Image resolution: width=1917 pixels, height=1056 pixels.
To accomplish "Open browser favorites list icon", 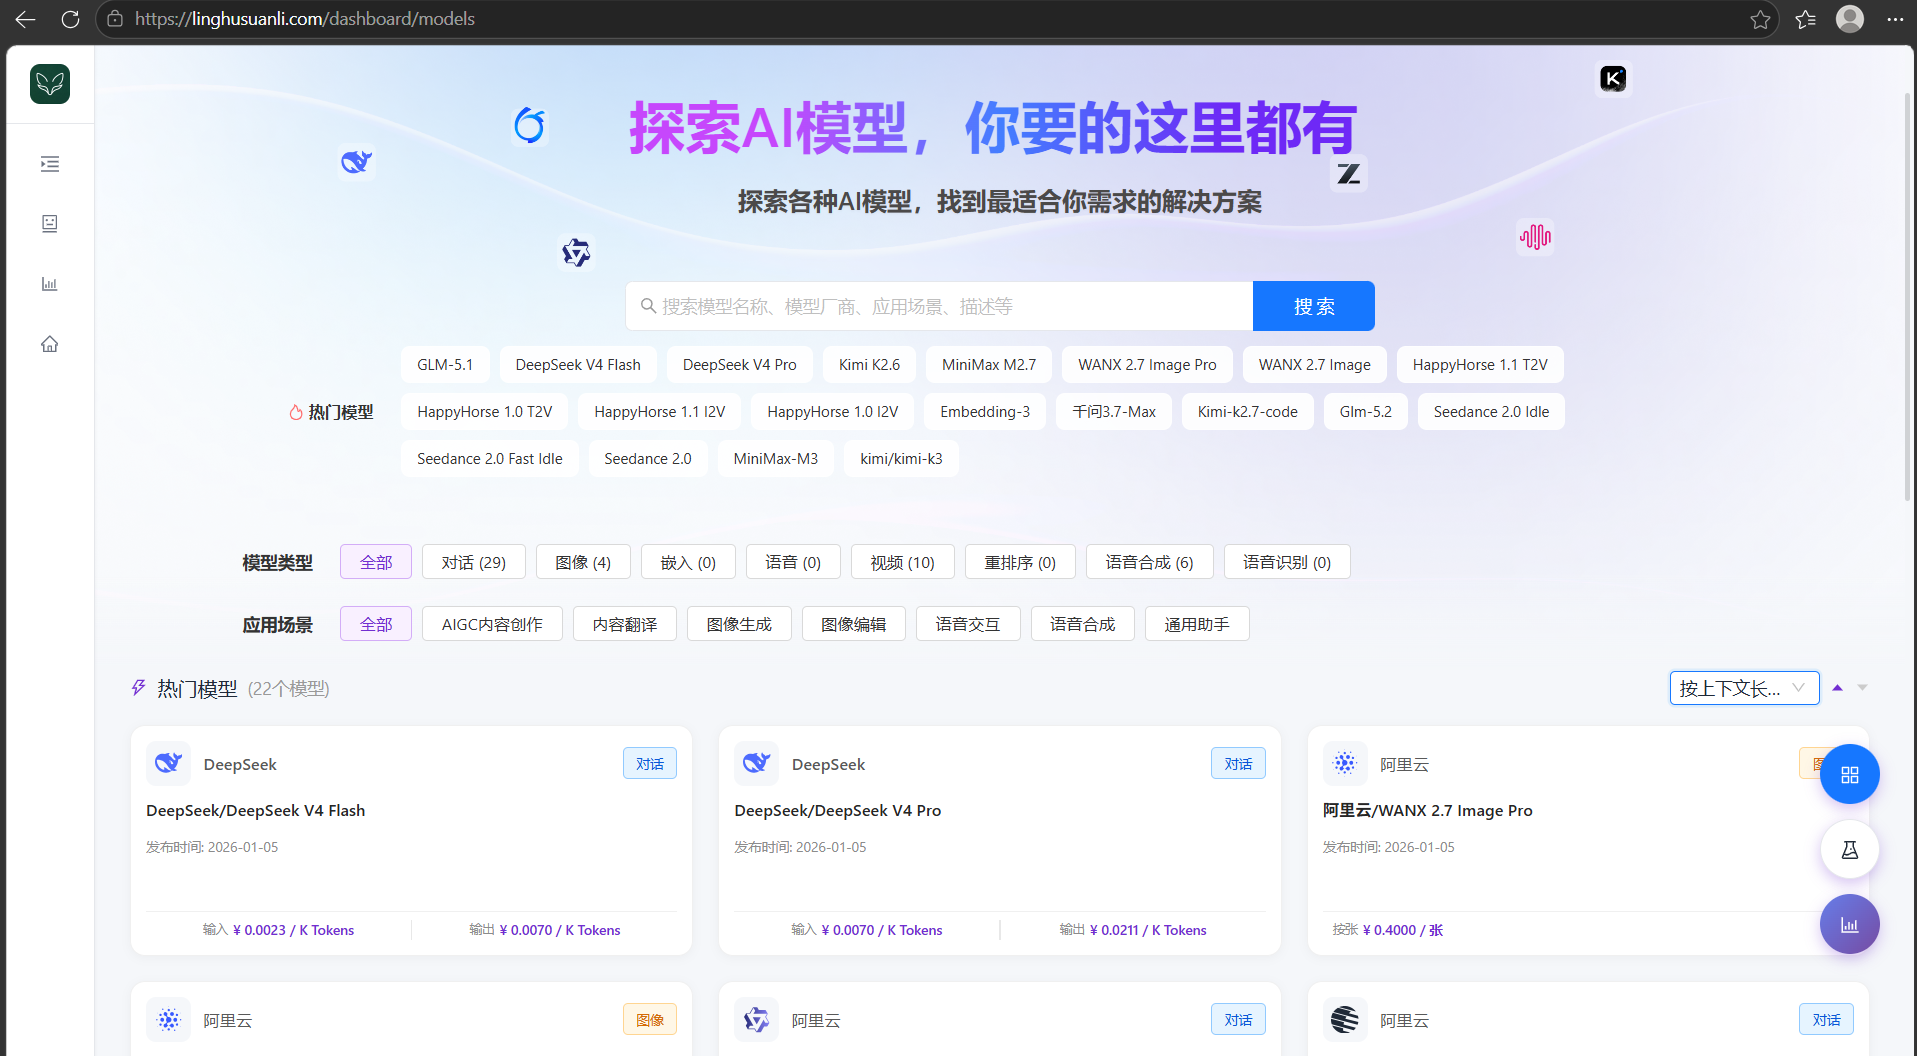I will (x=1805, y=19).
